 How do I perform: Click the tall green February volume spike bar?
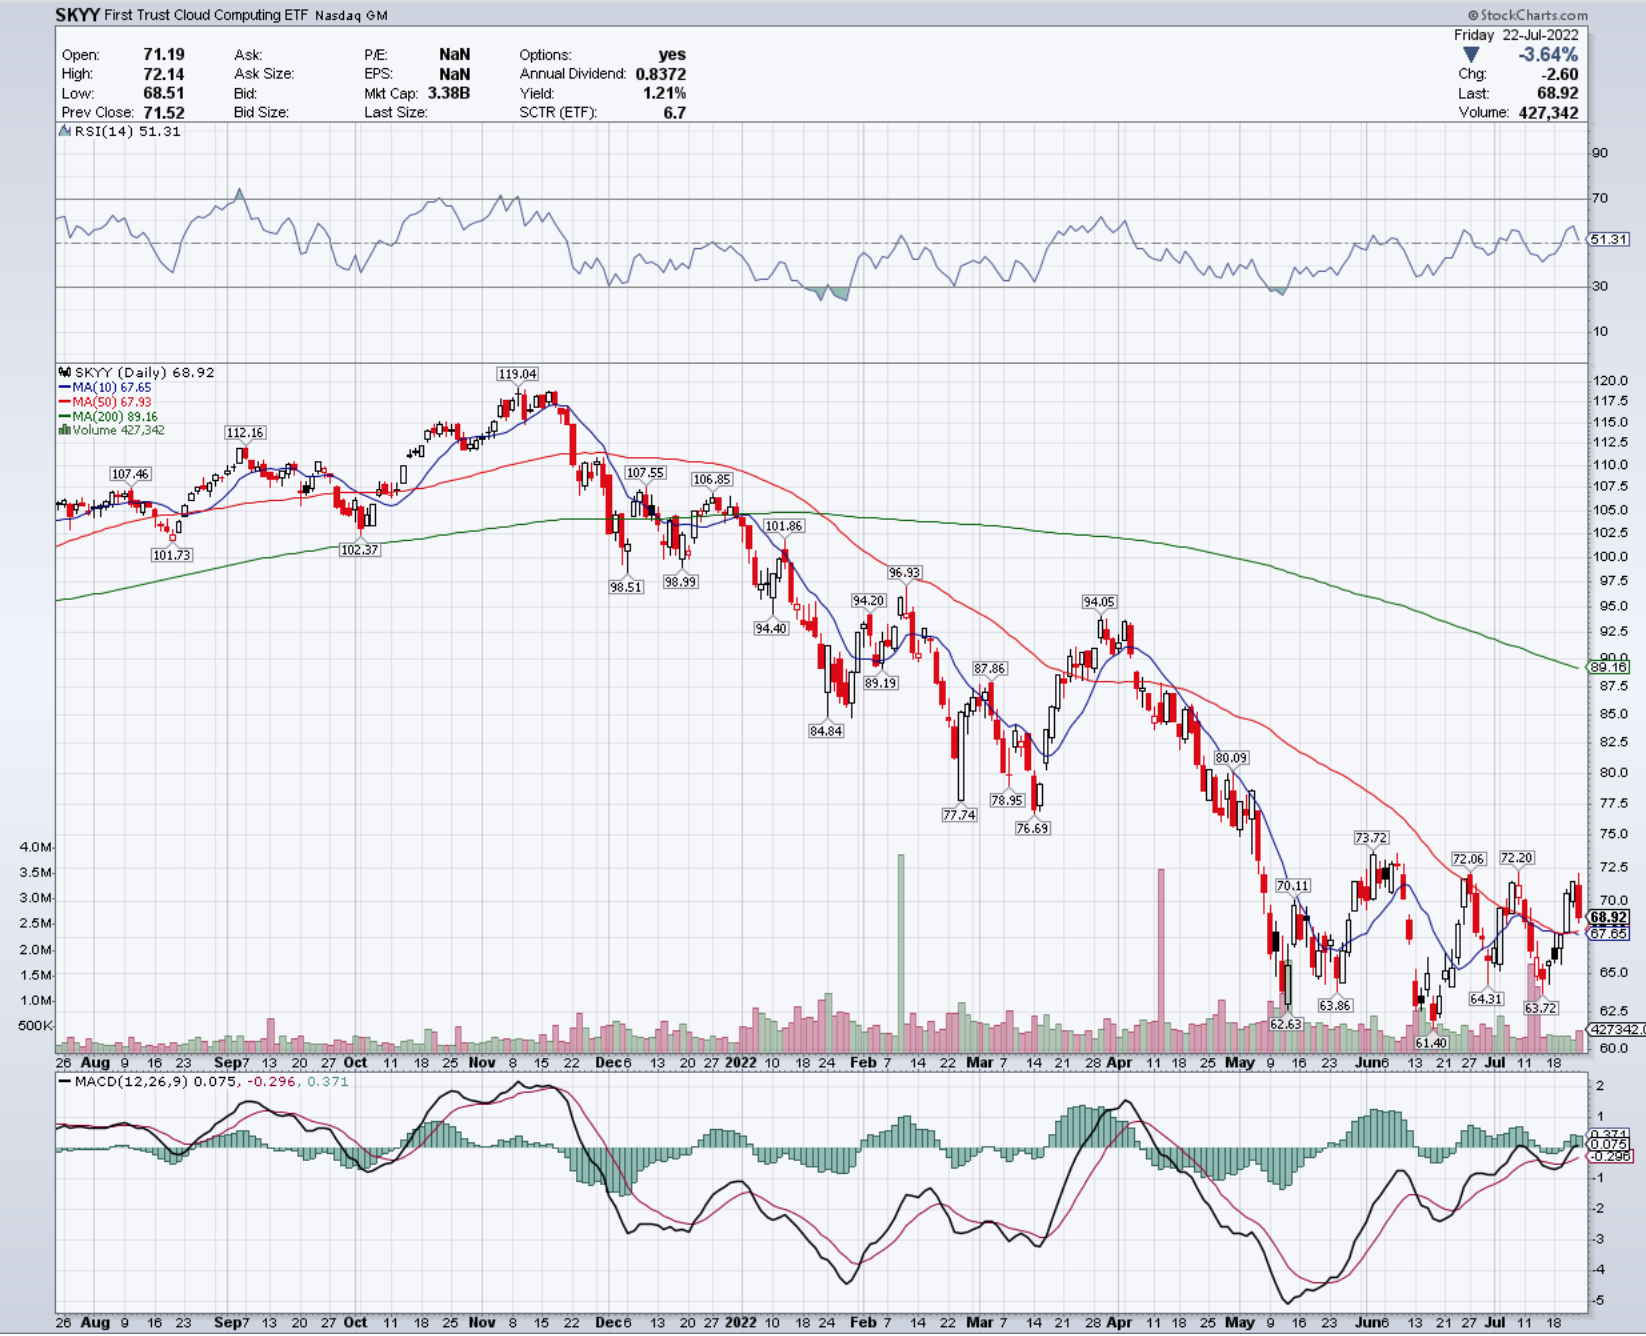901,953
